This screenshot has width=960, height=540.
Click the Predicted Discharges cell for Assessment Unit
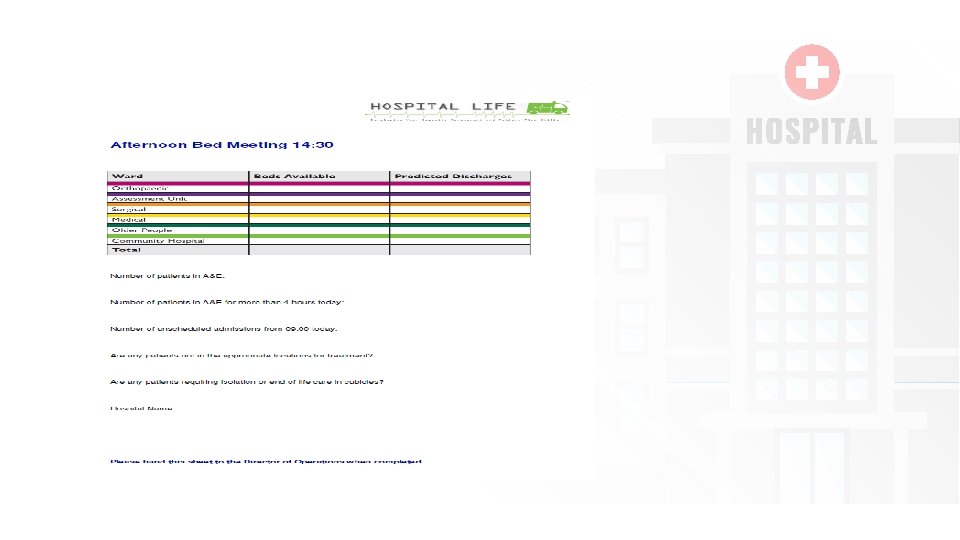(x=460, y=199)
